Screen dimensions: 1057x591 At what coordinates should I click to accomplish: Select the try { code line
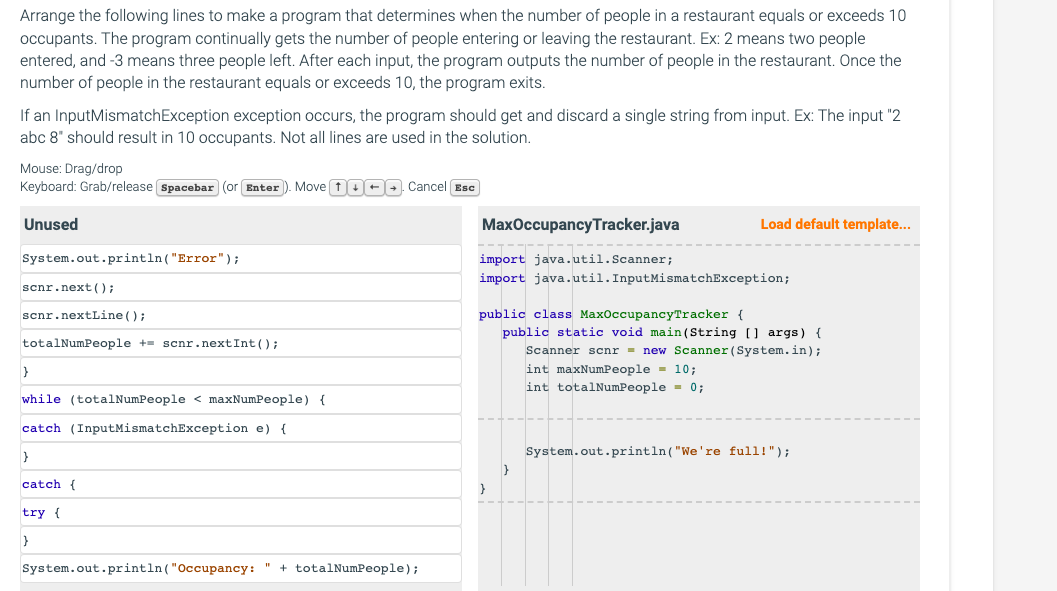(241, 513)
